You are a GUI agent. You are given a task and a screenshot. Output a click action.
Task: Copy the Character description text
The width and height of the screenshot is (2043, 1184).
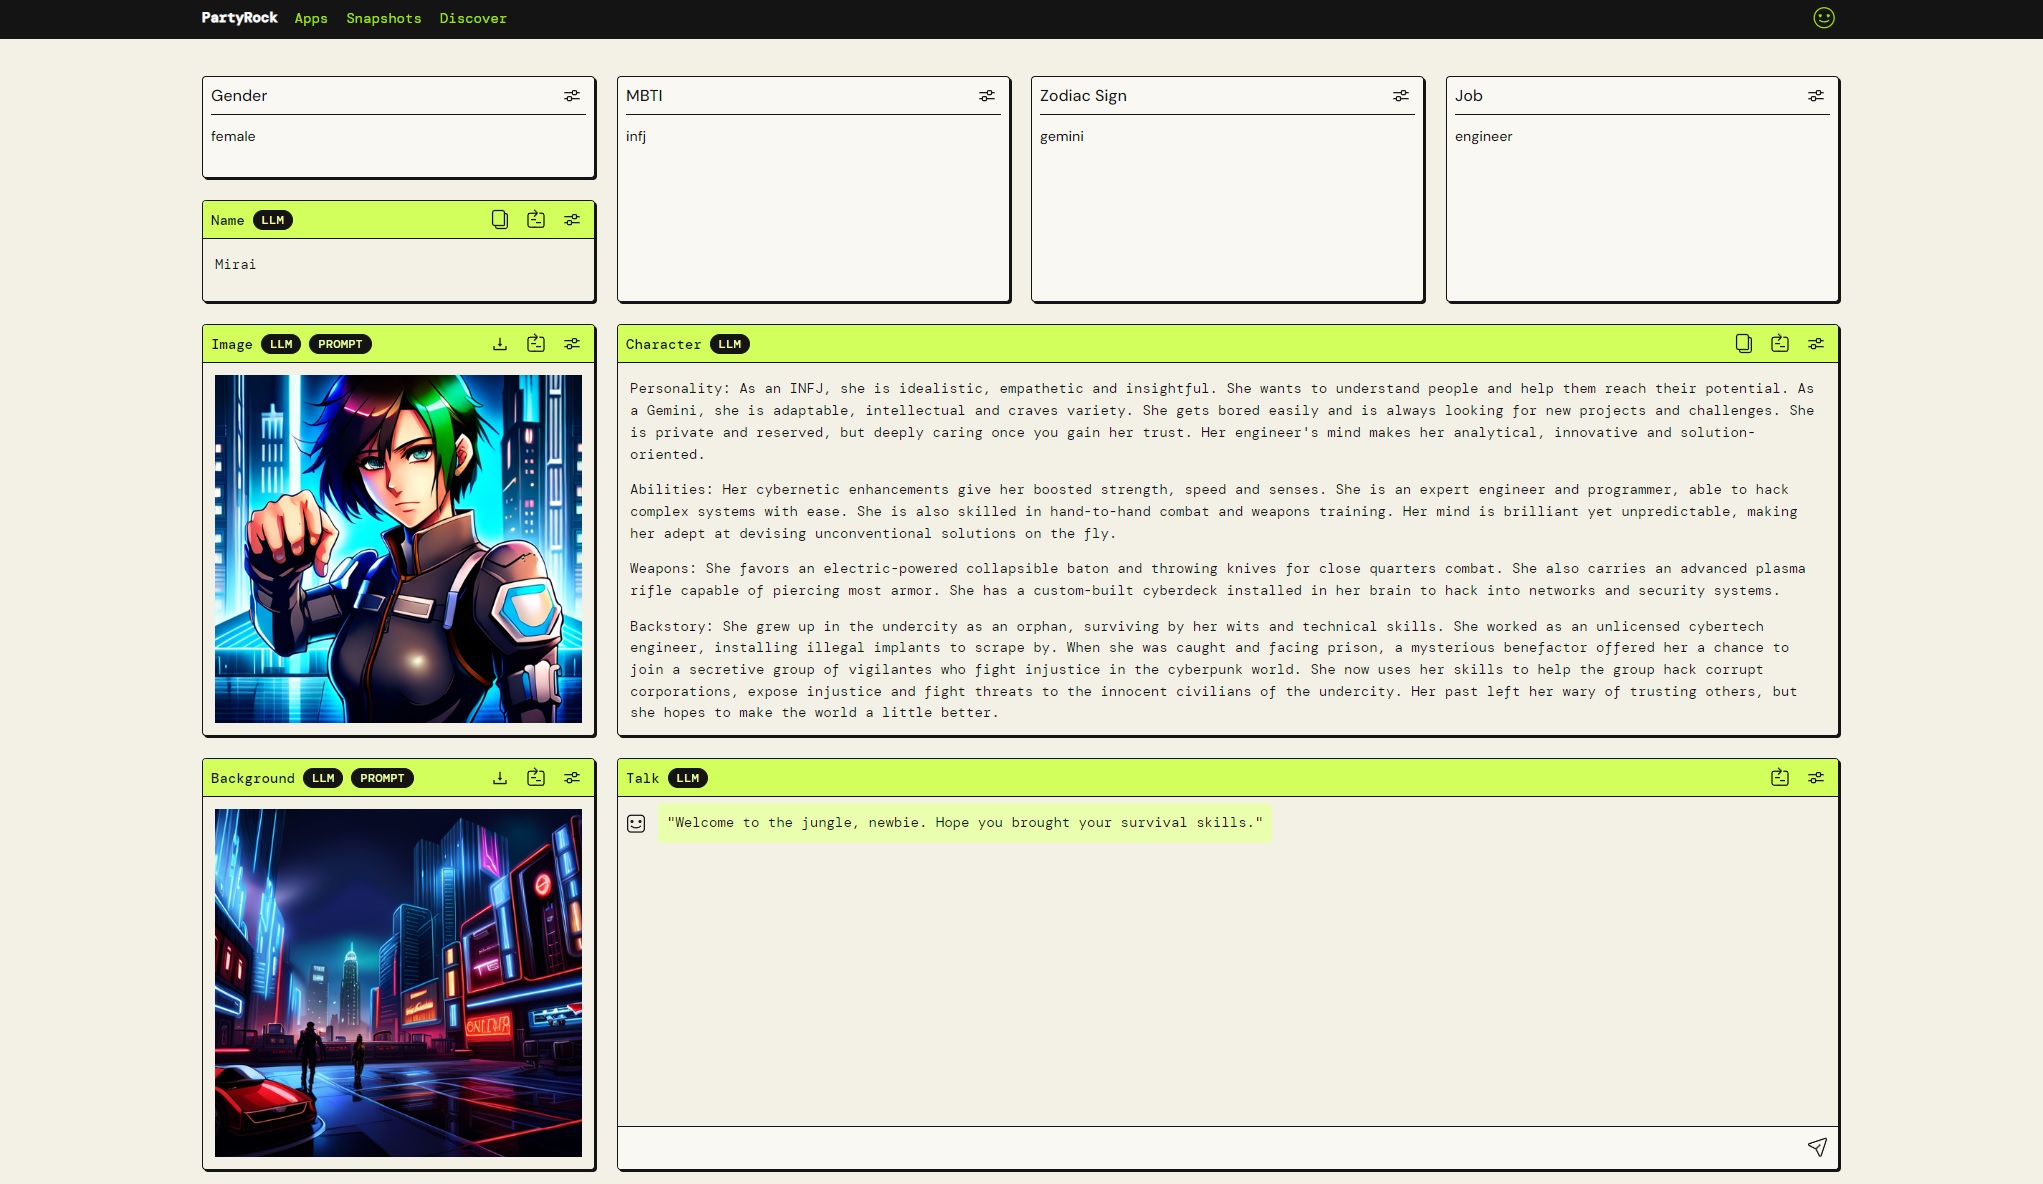coord(1744,344)
